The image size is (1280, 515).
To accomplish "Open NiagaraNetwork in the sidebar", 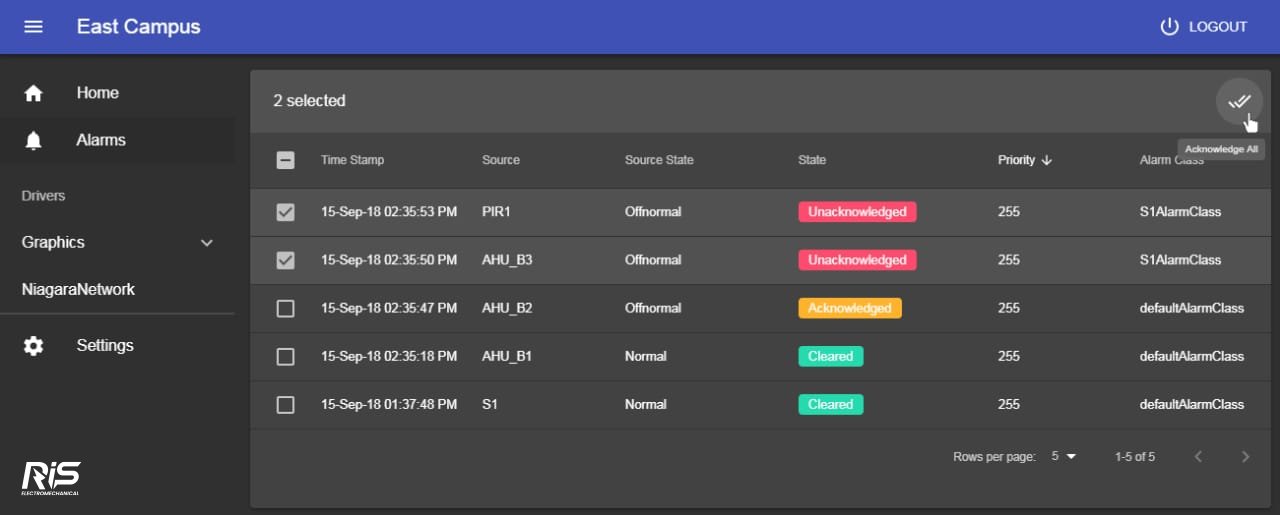I will [78, 290].
